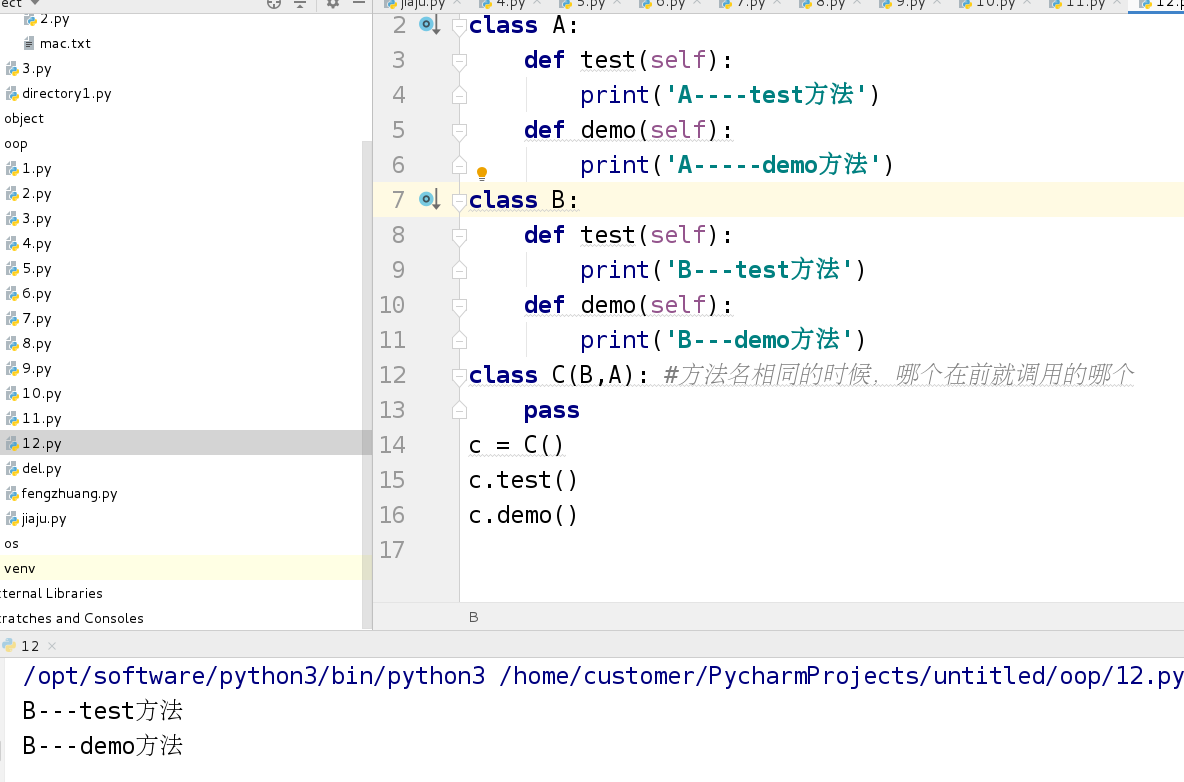Select 6.py in the oop folder
This screenshot has height=782, width=1184.
36,294
